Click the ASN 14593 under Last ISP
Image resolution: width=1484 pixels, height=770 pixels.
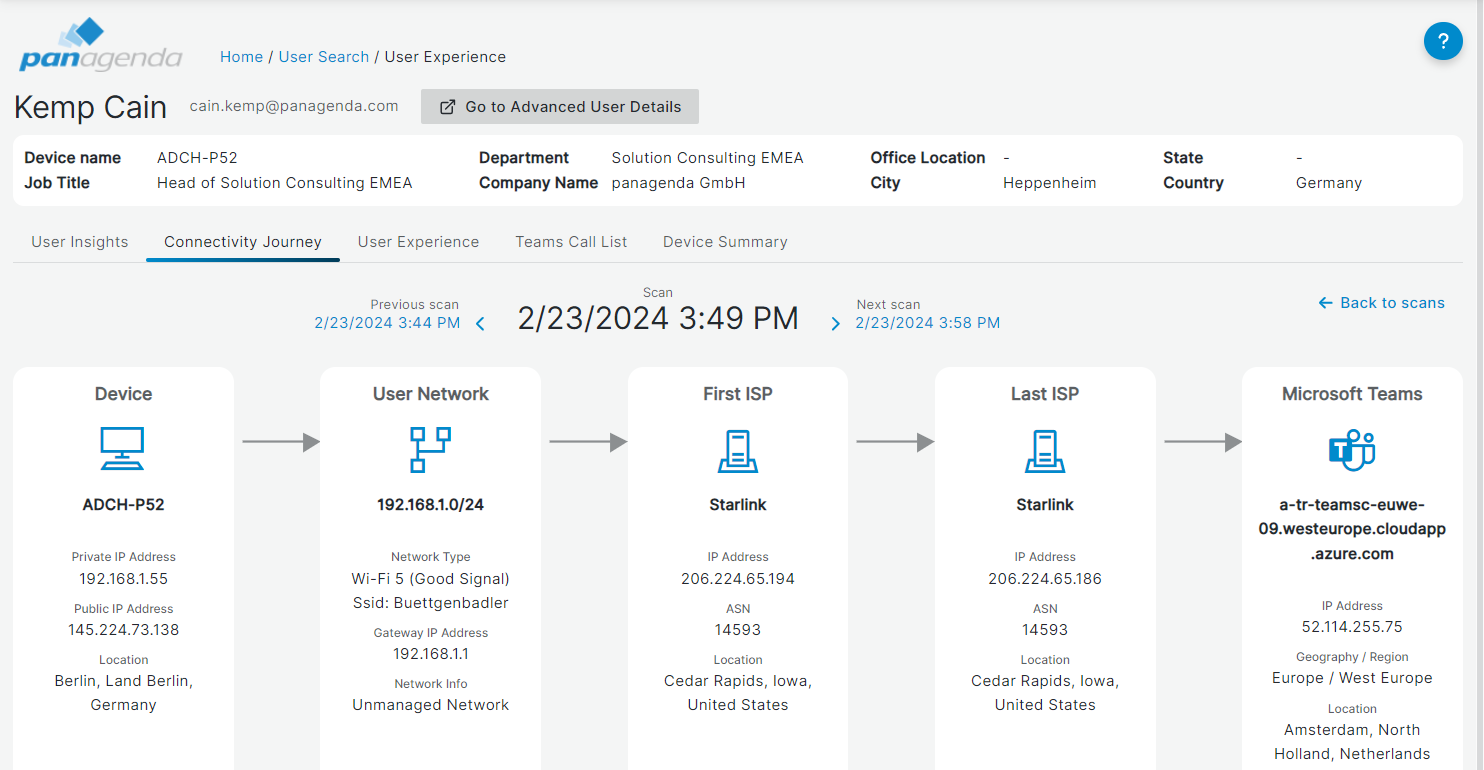click(x=1045, y=630)
